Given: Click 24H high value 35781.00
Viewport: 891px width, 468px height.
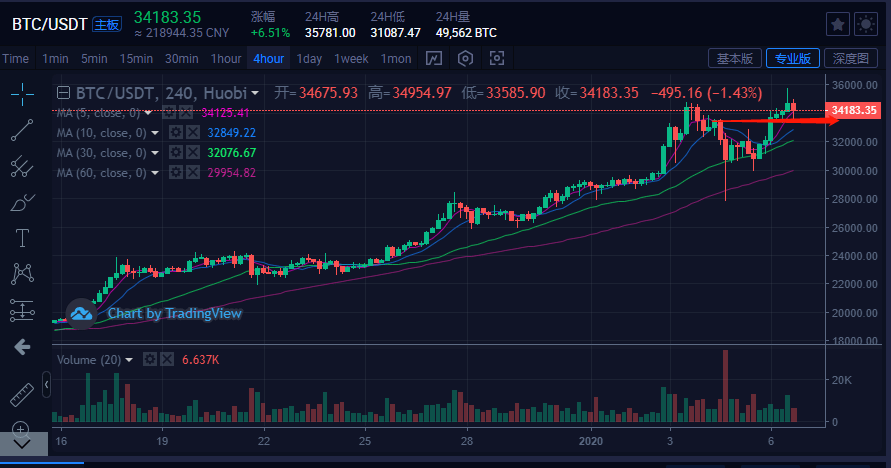Looking at the screenshot, I should coord(330,33).
